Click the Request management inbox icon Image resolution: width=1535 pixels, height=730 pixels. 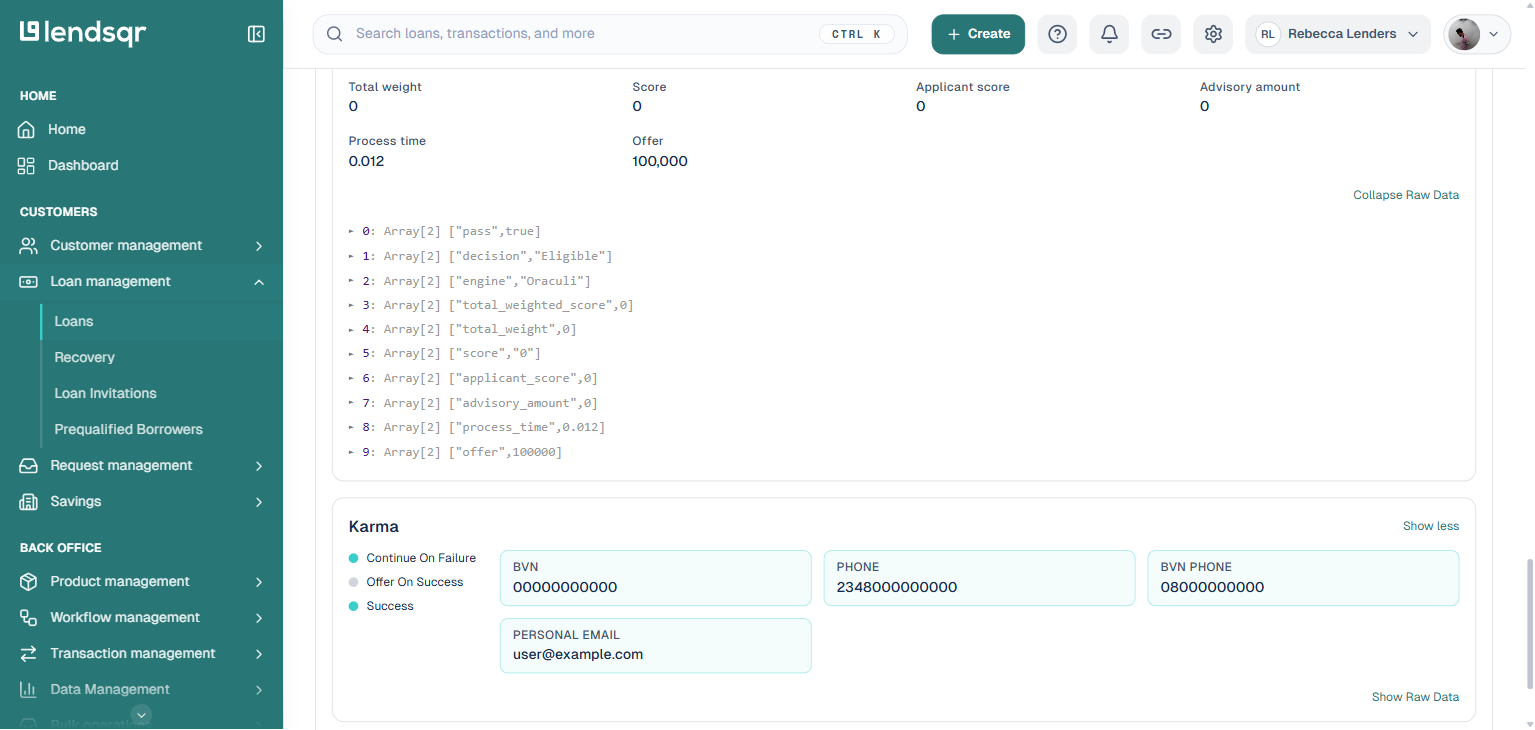pos(28,465)
